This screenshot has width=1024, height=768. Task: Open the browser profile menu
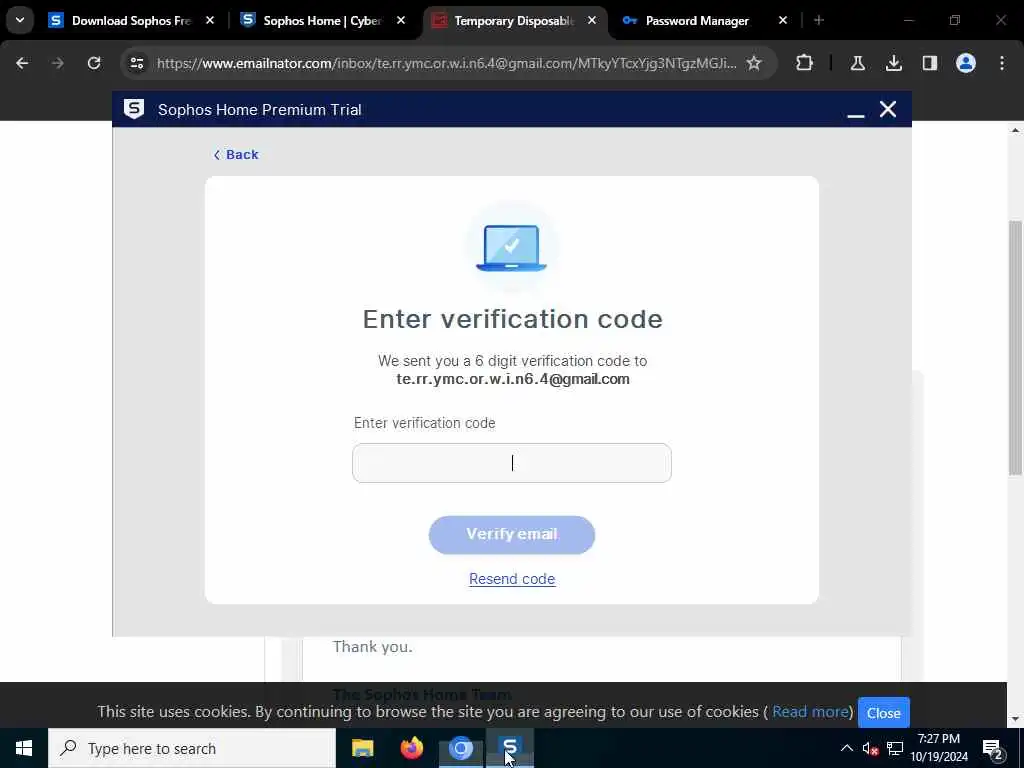click(x=966, y=63)
